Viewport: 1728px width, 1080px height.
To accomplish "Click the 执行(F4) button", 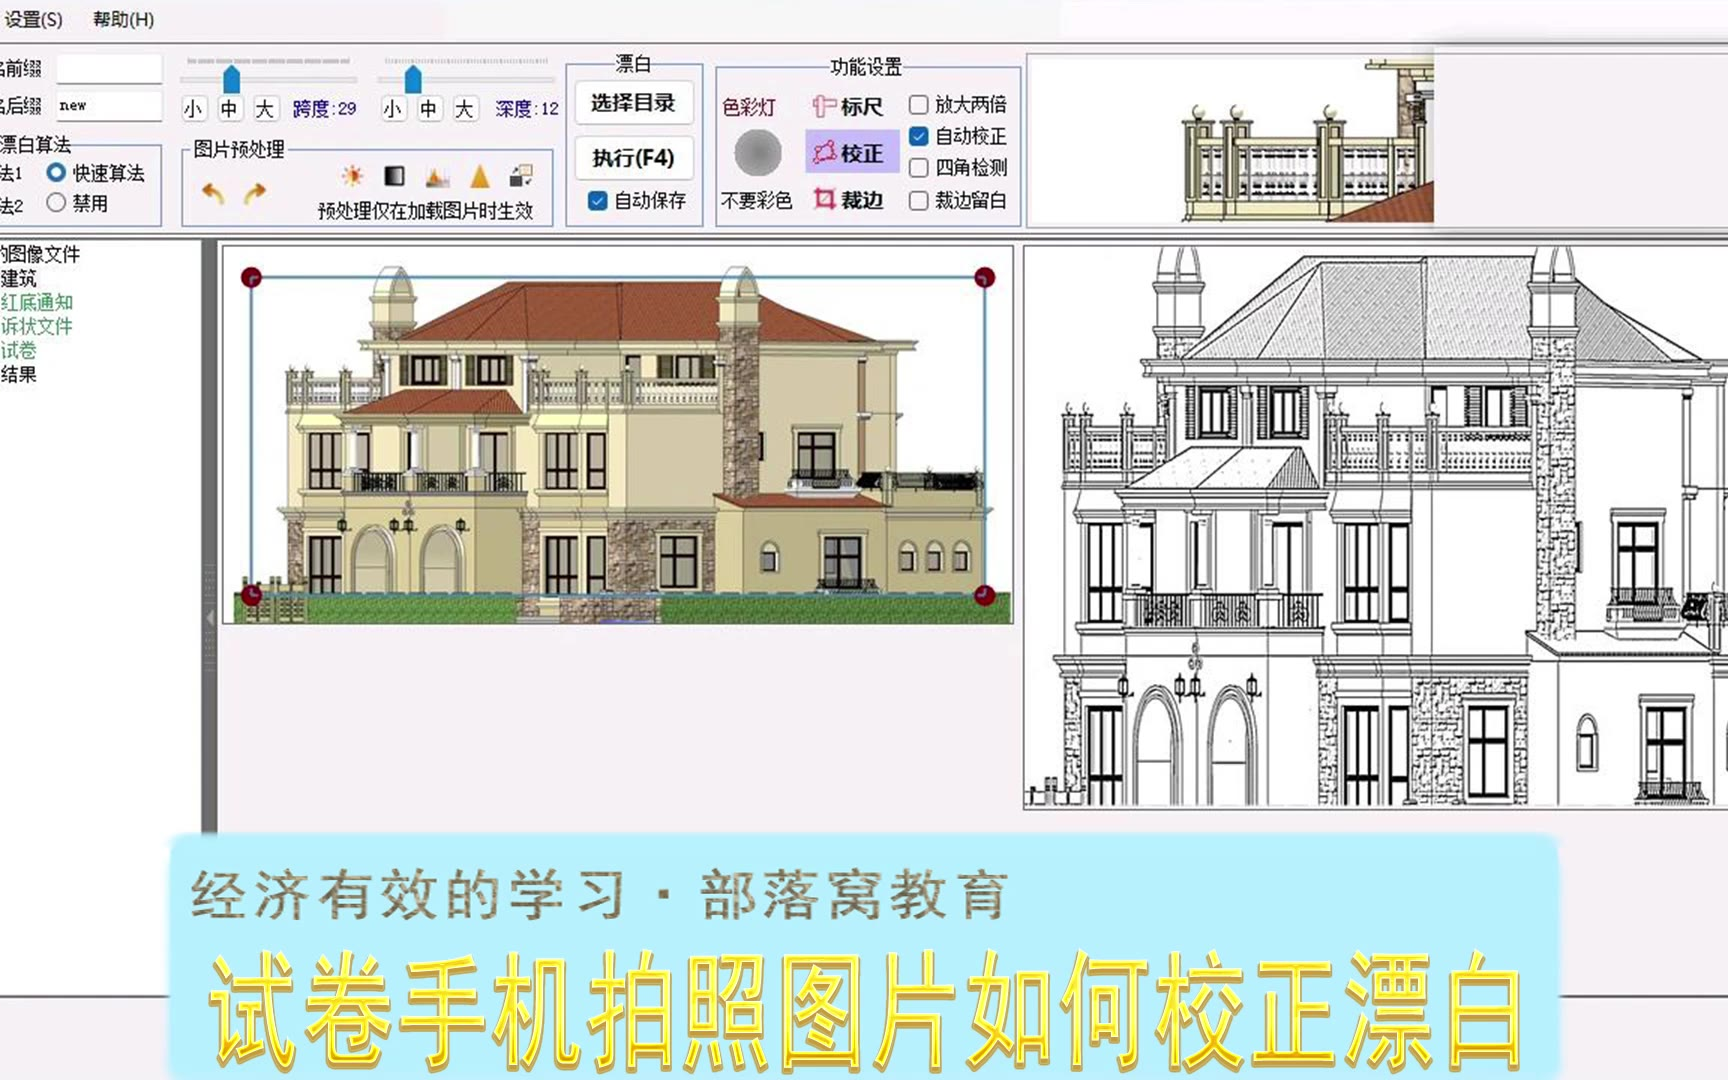I will 633,158.
